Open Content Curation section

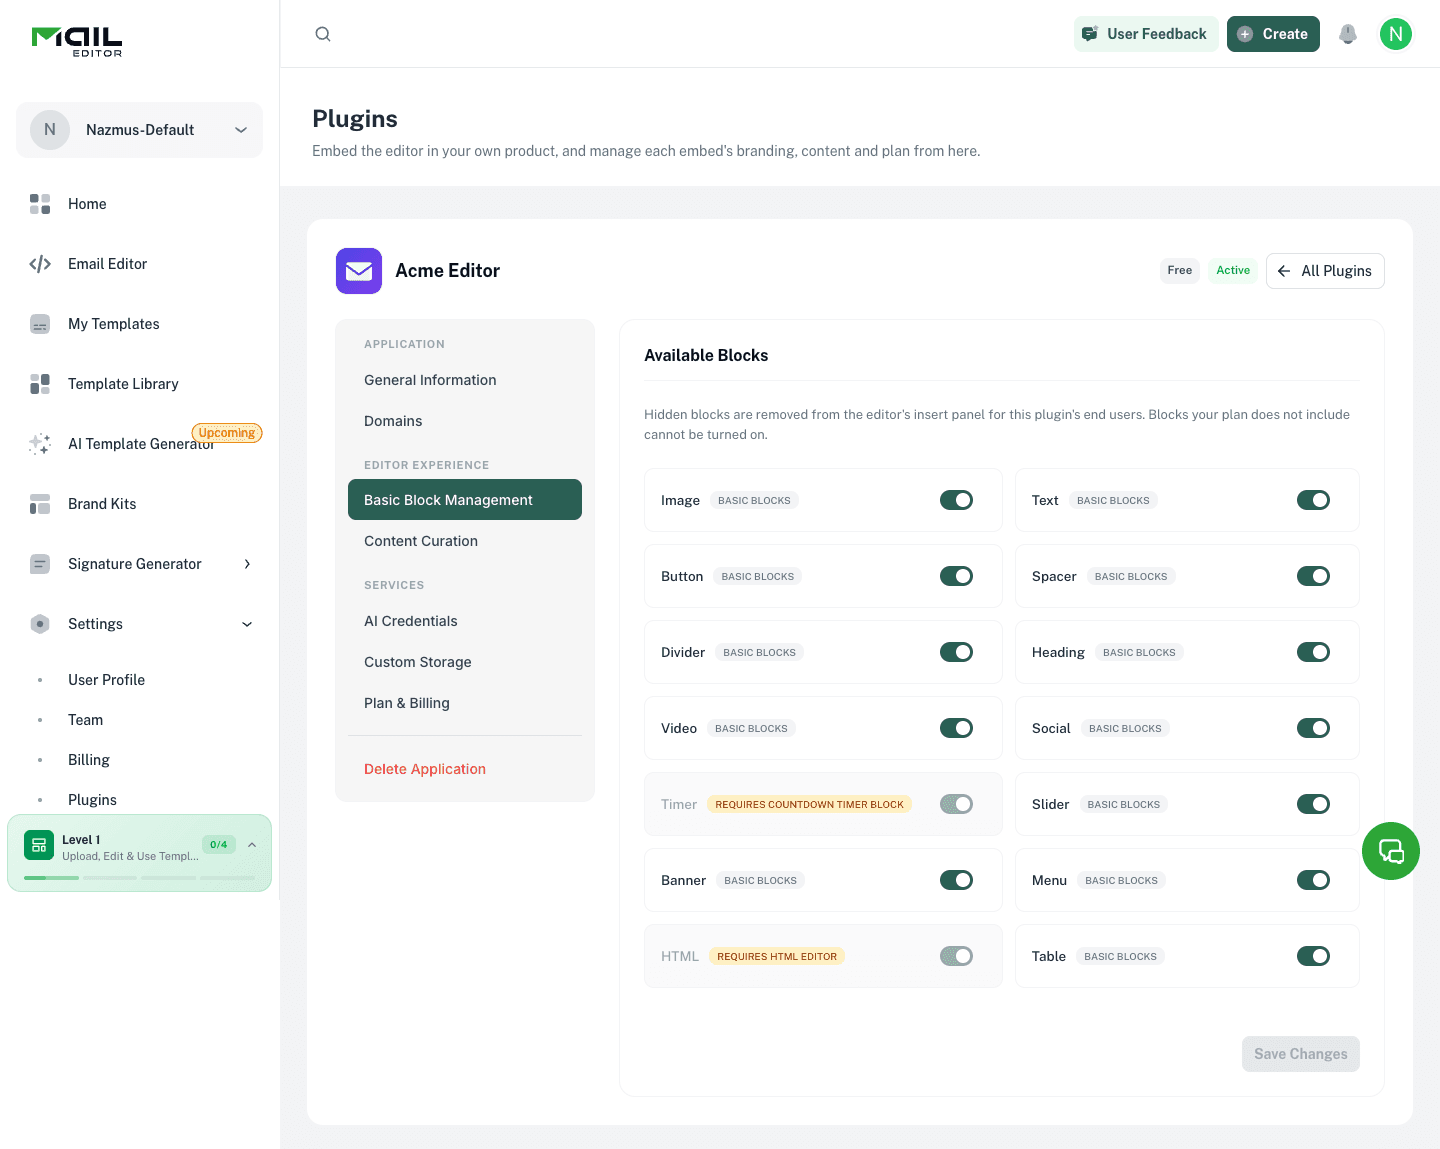pos(465,541)
